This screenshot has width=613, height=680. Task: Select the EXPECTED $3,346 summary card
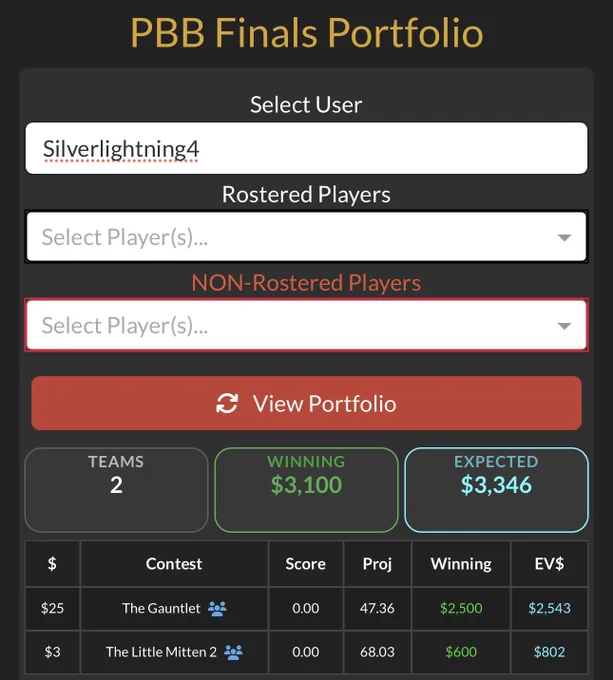point(496,490)
